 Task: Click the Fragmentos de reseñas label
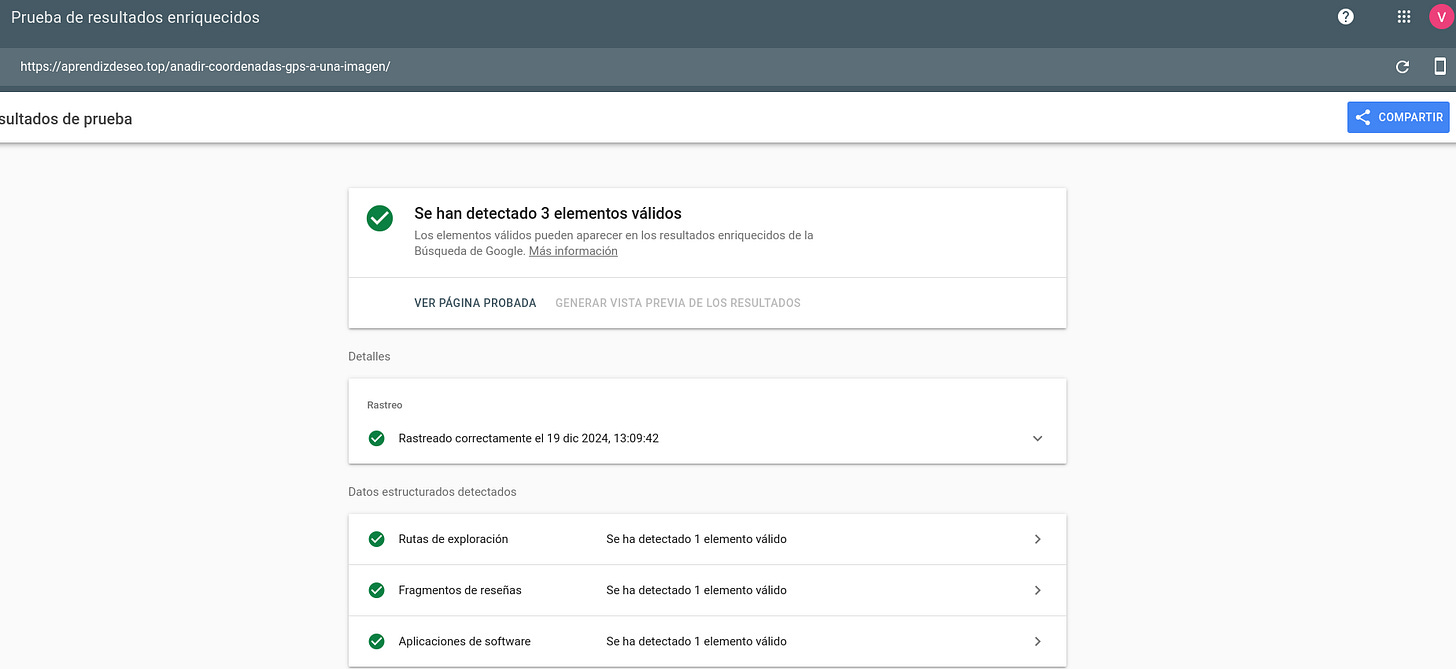(460, 590)
